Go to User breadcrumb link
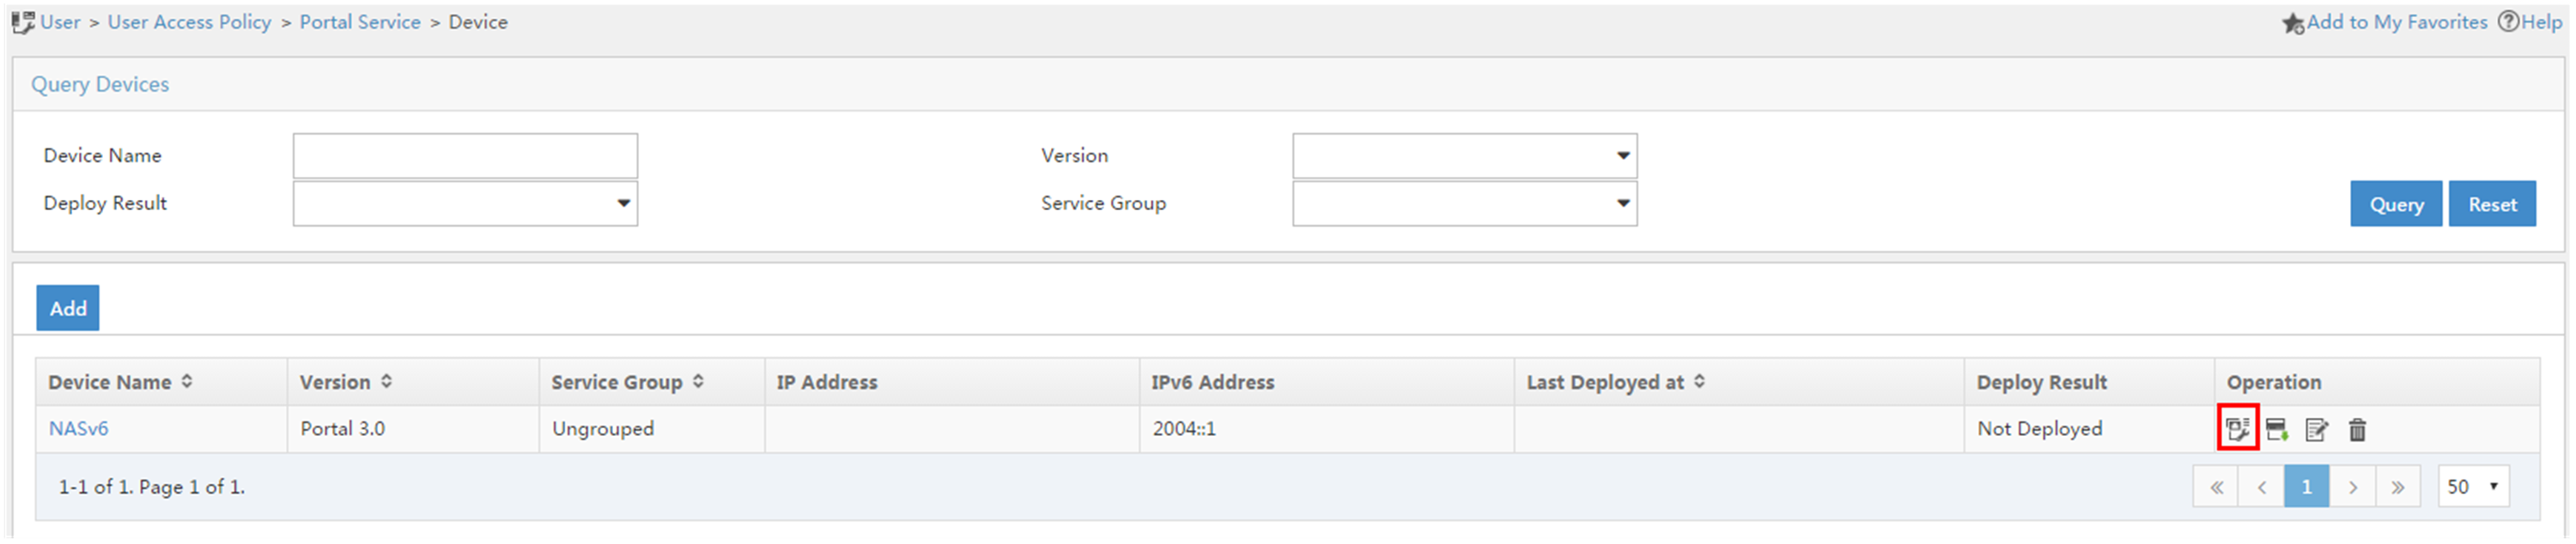 [x=60, y=22]
